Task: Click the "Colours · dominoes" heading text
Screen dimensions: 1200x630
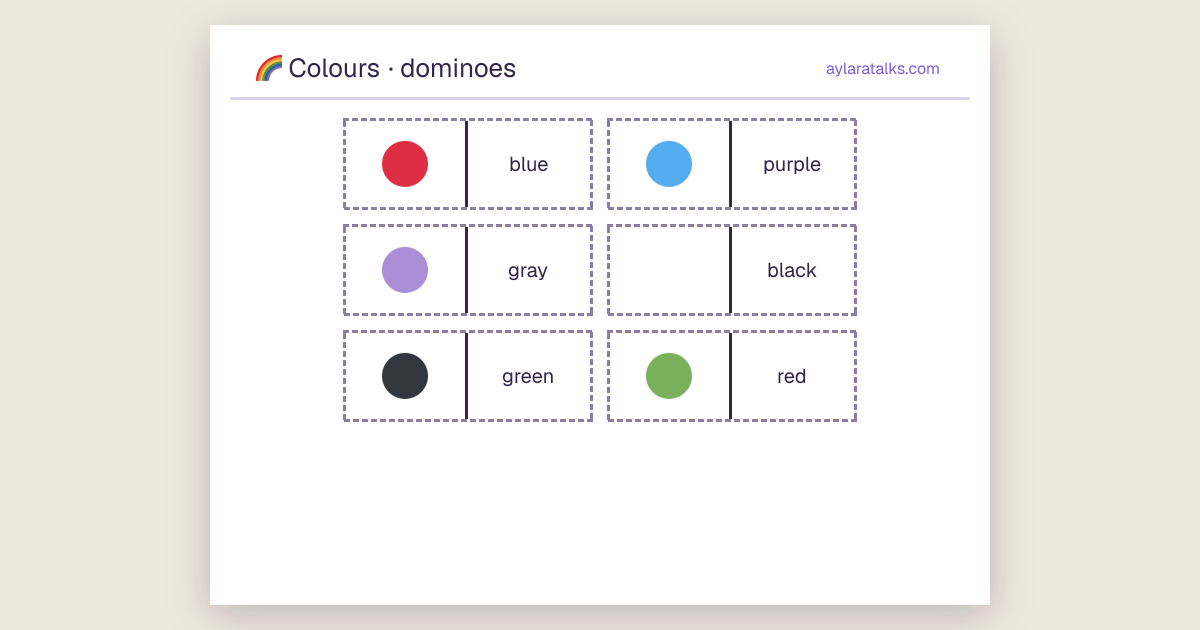Action: (402, 68)
